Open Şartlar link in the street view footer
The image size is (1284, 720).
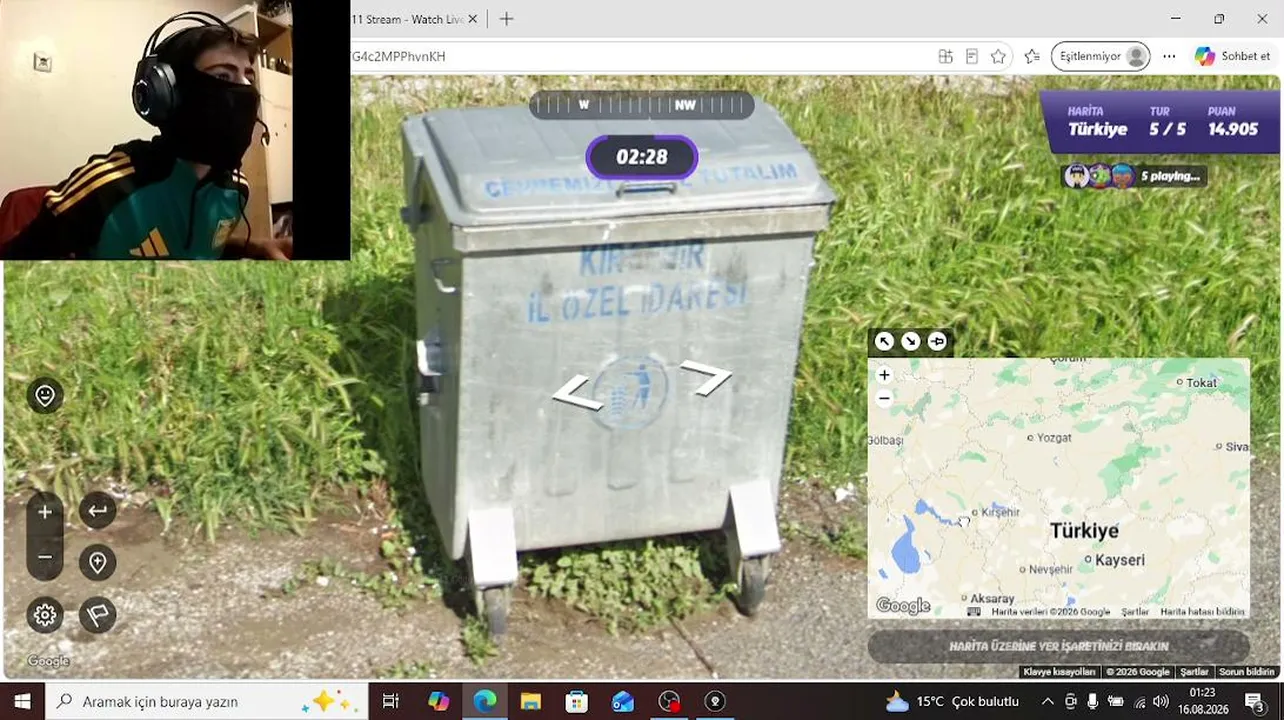tap(1194, 672)
